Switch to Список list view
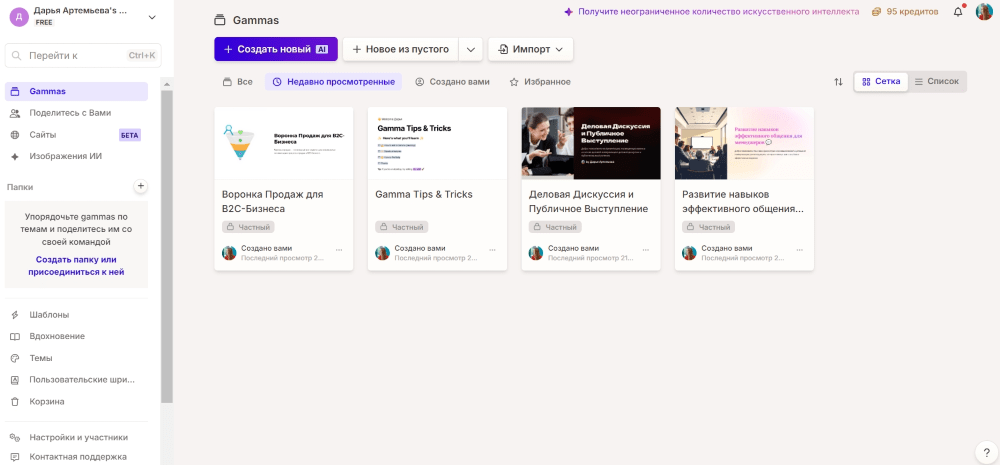 (x=937, y=82)
